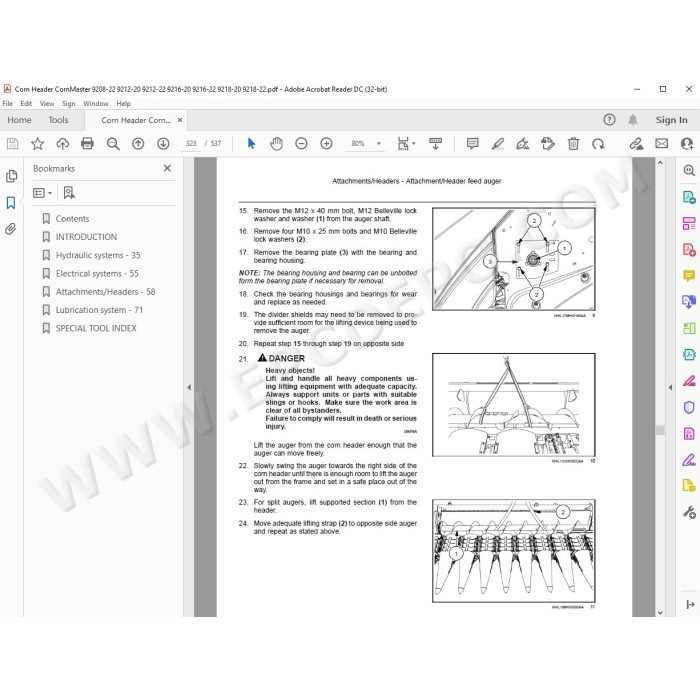Zoom in with plus icon

click(x=326, y=144)
